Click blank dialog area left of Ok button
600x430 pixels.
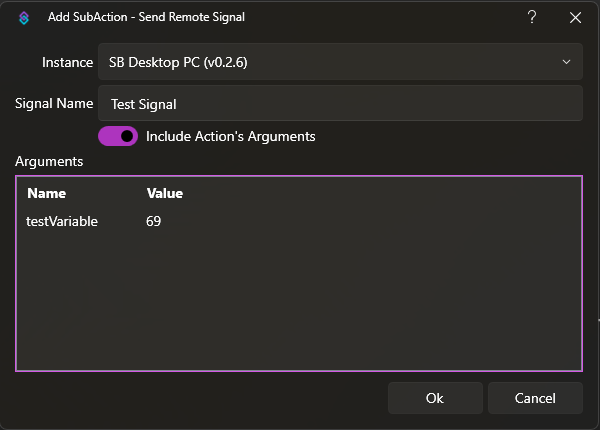pyautogui.click(x=200, y=398)
